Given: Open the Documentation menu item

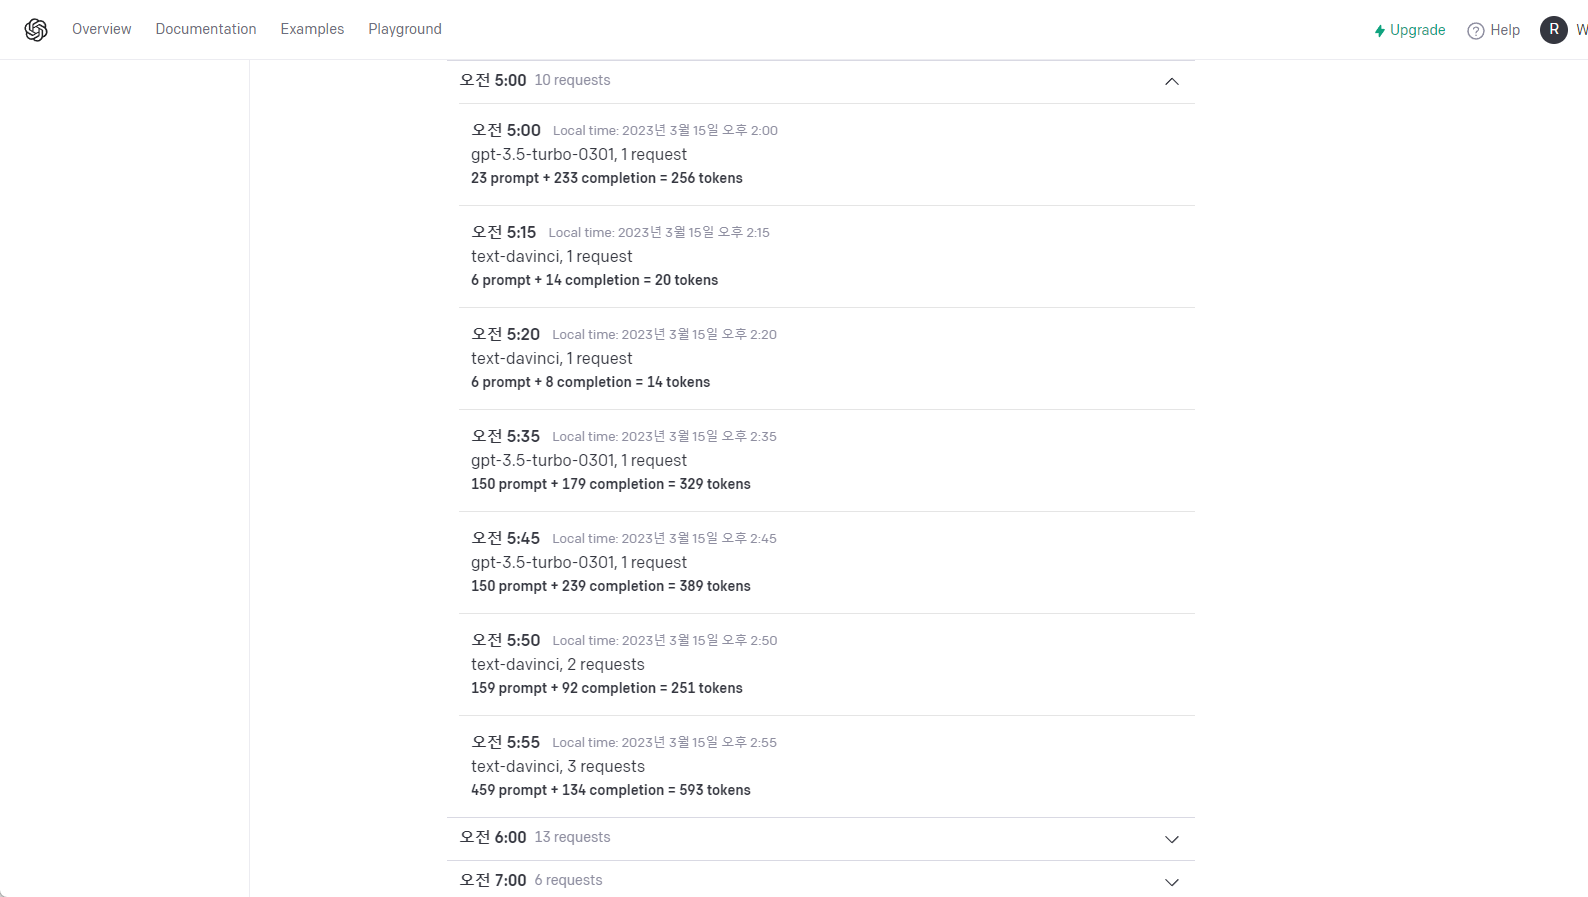Looking at the screenshot, I should point(206,29).
